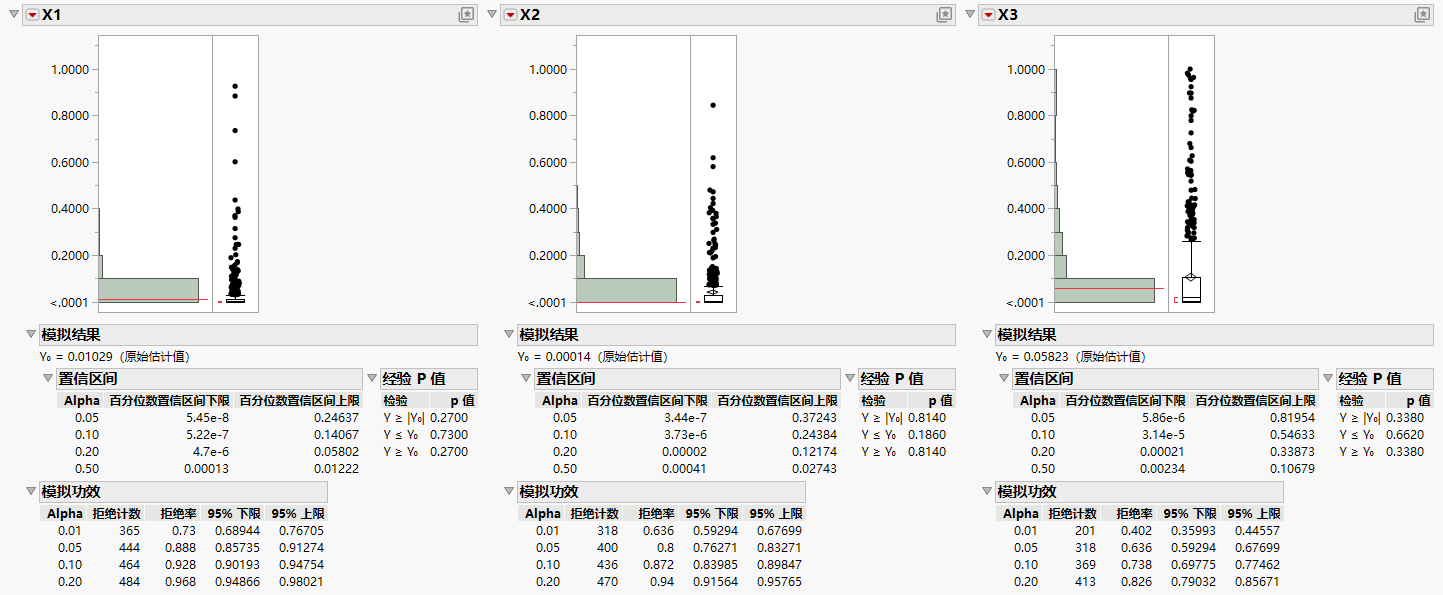1443x595 pixels.
Task: Click X1 confidence upper value 0.01222
Action: tap(338, 469)
